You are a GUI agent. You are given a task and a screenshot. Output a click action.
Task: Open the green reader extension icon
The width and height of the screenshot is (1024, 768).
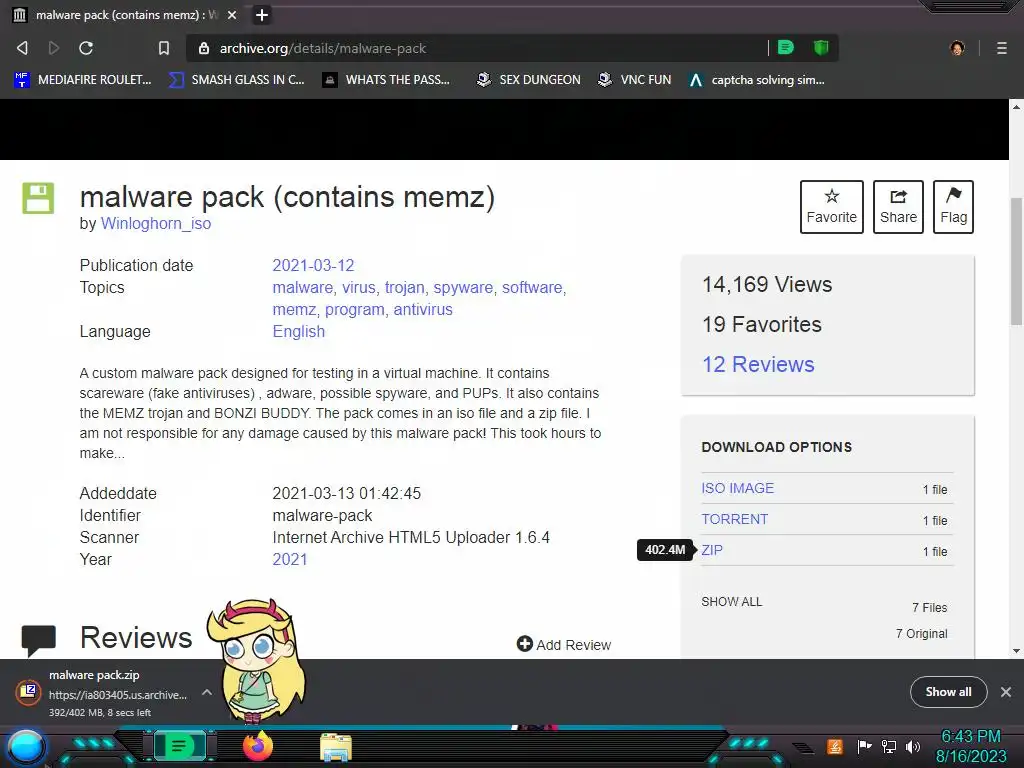click(x=786, y=48)
